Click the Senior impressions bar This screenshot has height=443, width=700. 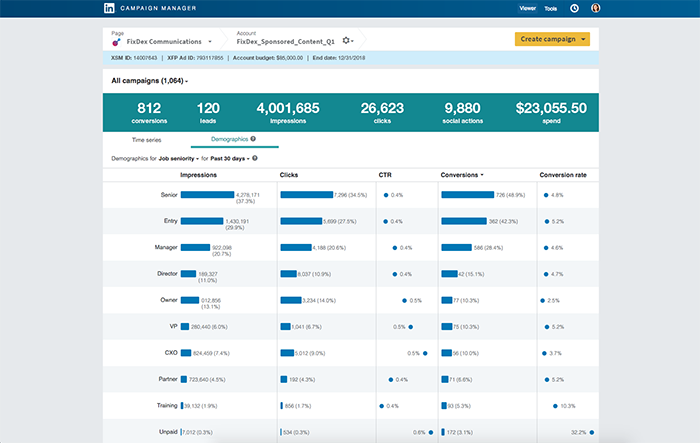click(207, 195)
